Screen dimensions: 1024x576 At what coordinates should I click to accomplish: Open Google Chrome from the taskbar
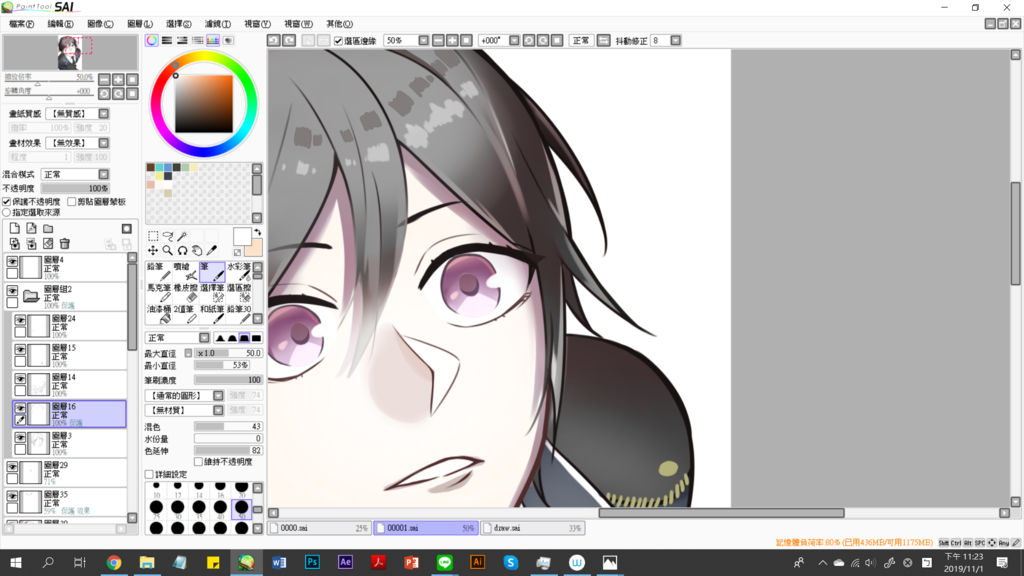pyautogui.click(x=114, y=562)
